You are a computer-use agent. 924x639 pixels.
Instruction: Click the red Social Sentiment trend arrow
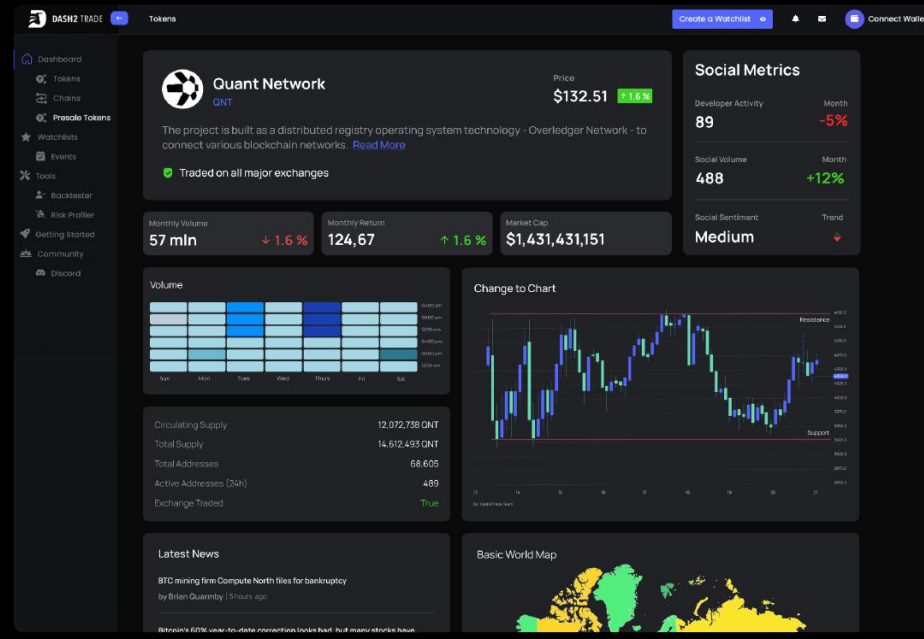[x=837, y=238]
